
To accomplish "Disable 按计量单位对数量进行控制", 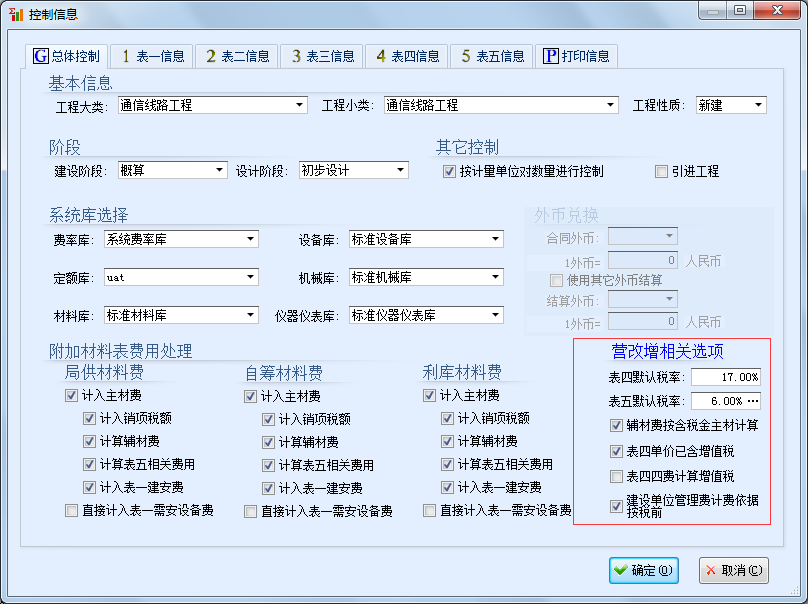I will coord(450,171).
